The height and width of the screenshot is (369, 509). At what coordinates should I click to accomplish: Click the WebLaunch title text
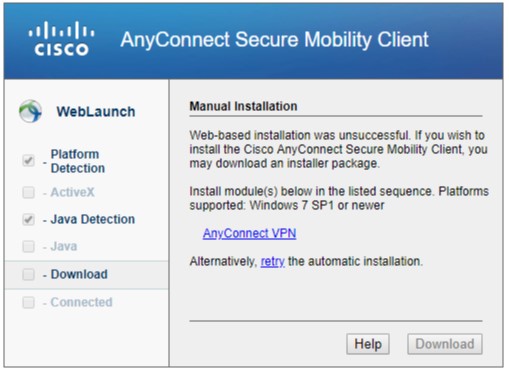[96, 112]
